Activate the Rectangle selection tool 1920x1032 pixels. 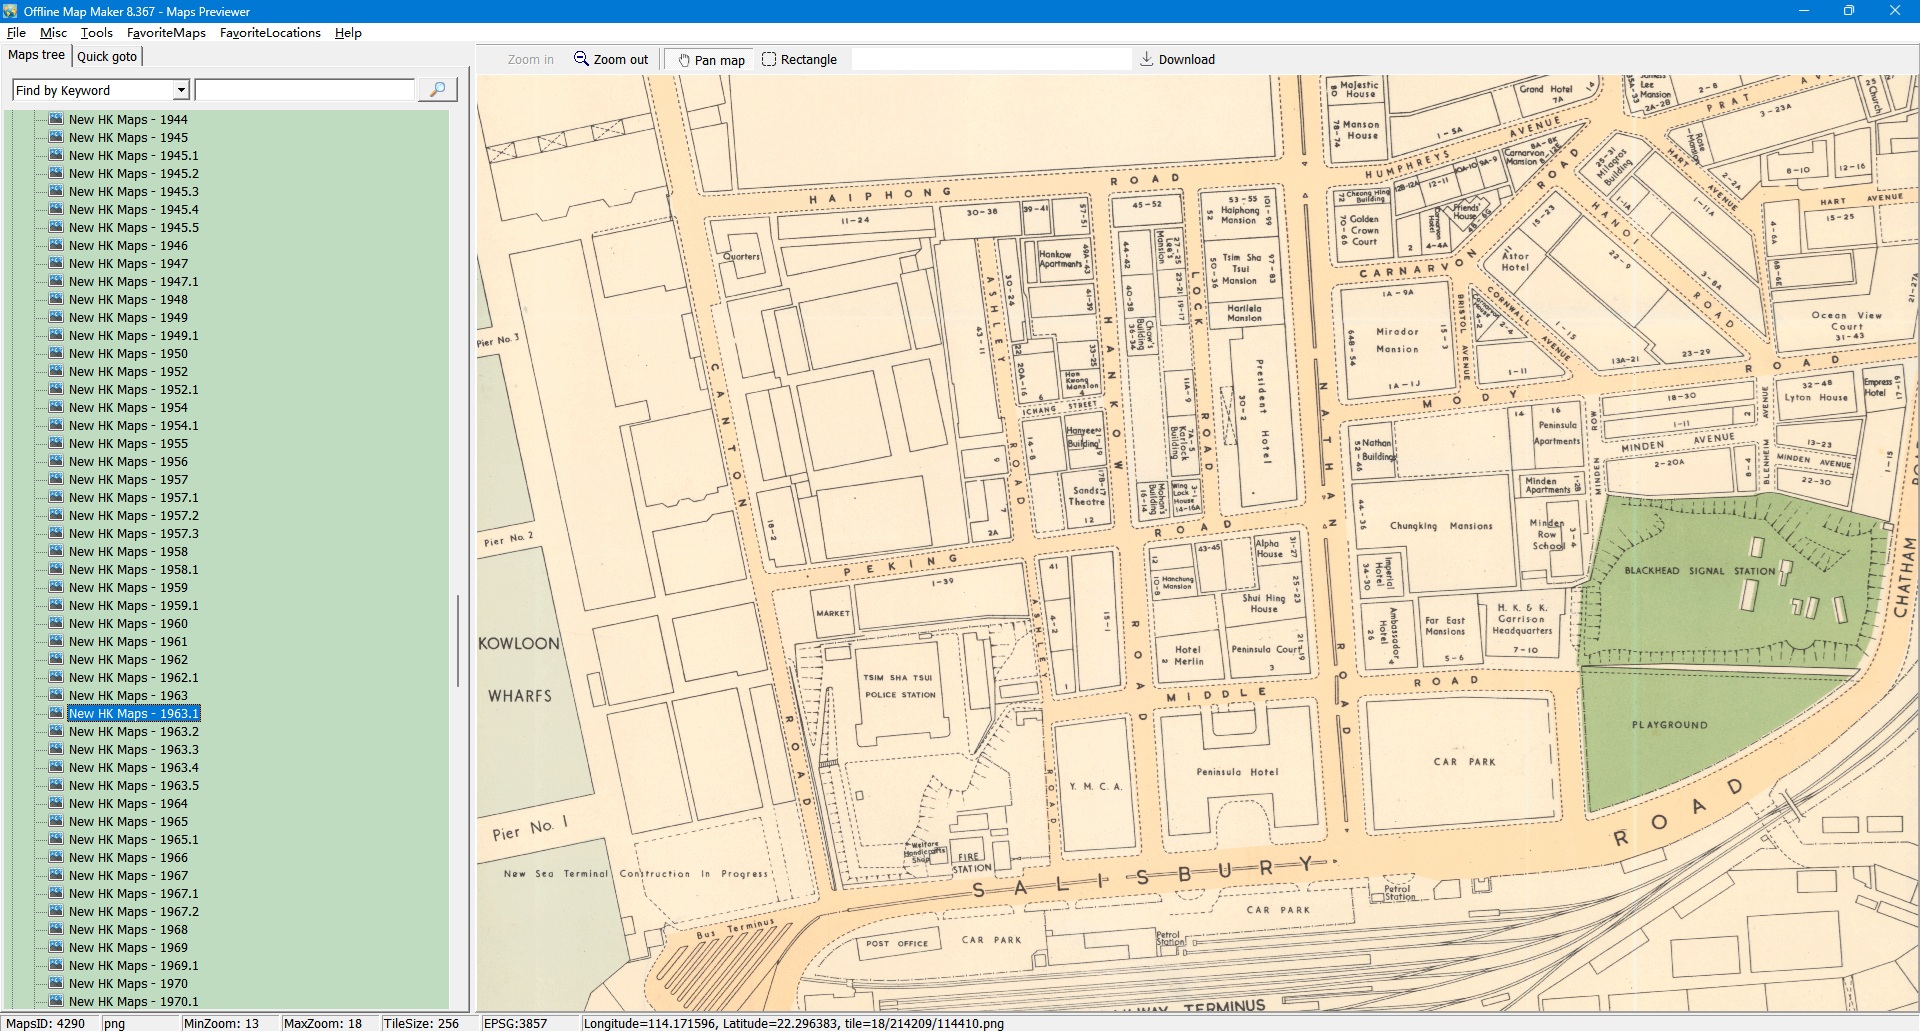[769, 59]
